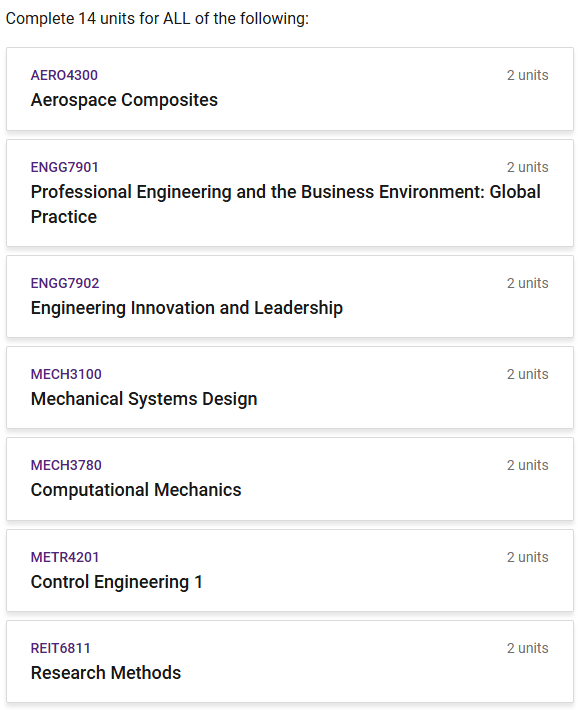The image size is (579, 710).
Task: Click the Research Methods course title
Action: 105,673
